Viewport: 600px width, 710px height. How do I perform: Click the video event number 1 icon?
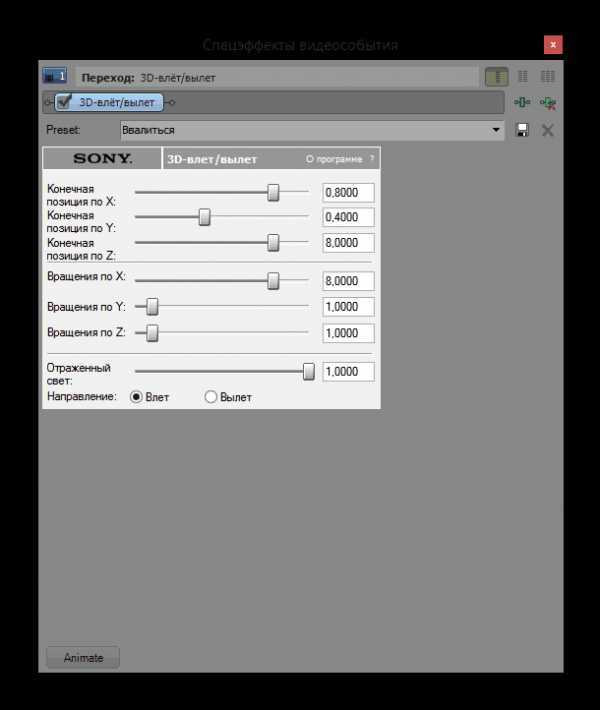(55, 76)
